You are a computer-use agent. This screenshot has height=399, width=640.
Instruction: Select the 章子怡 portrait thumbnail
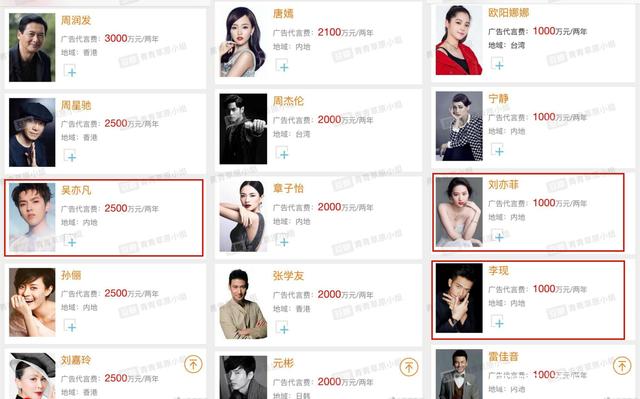pos(242,216)
